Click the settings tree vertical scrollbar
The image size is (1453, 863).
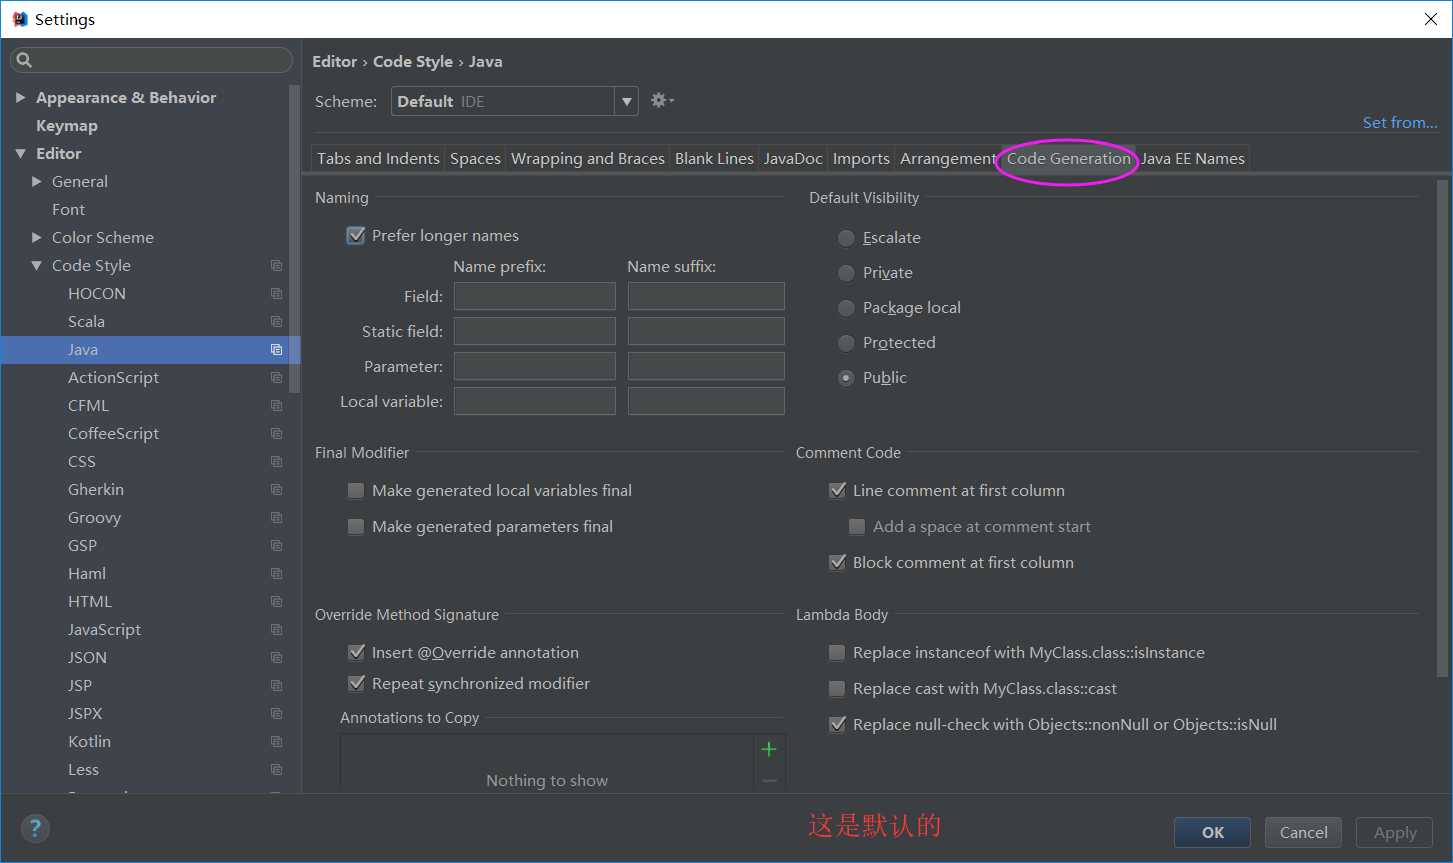coord(294,238)
